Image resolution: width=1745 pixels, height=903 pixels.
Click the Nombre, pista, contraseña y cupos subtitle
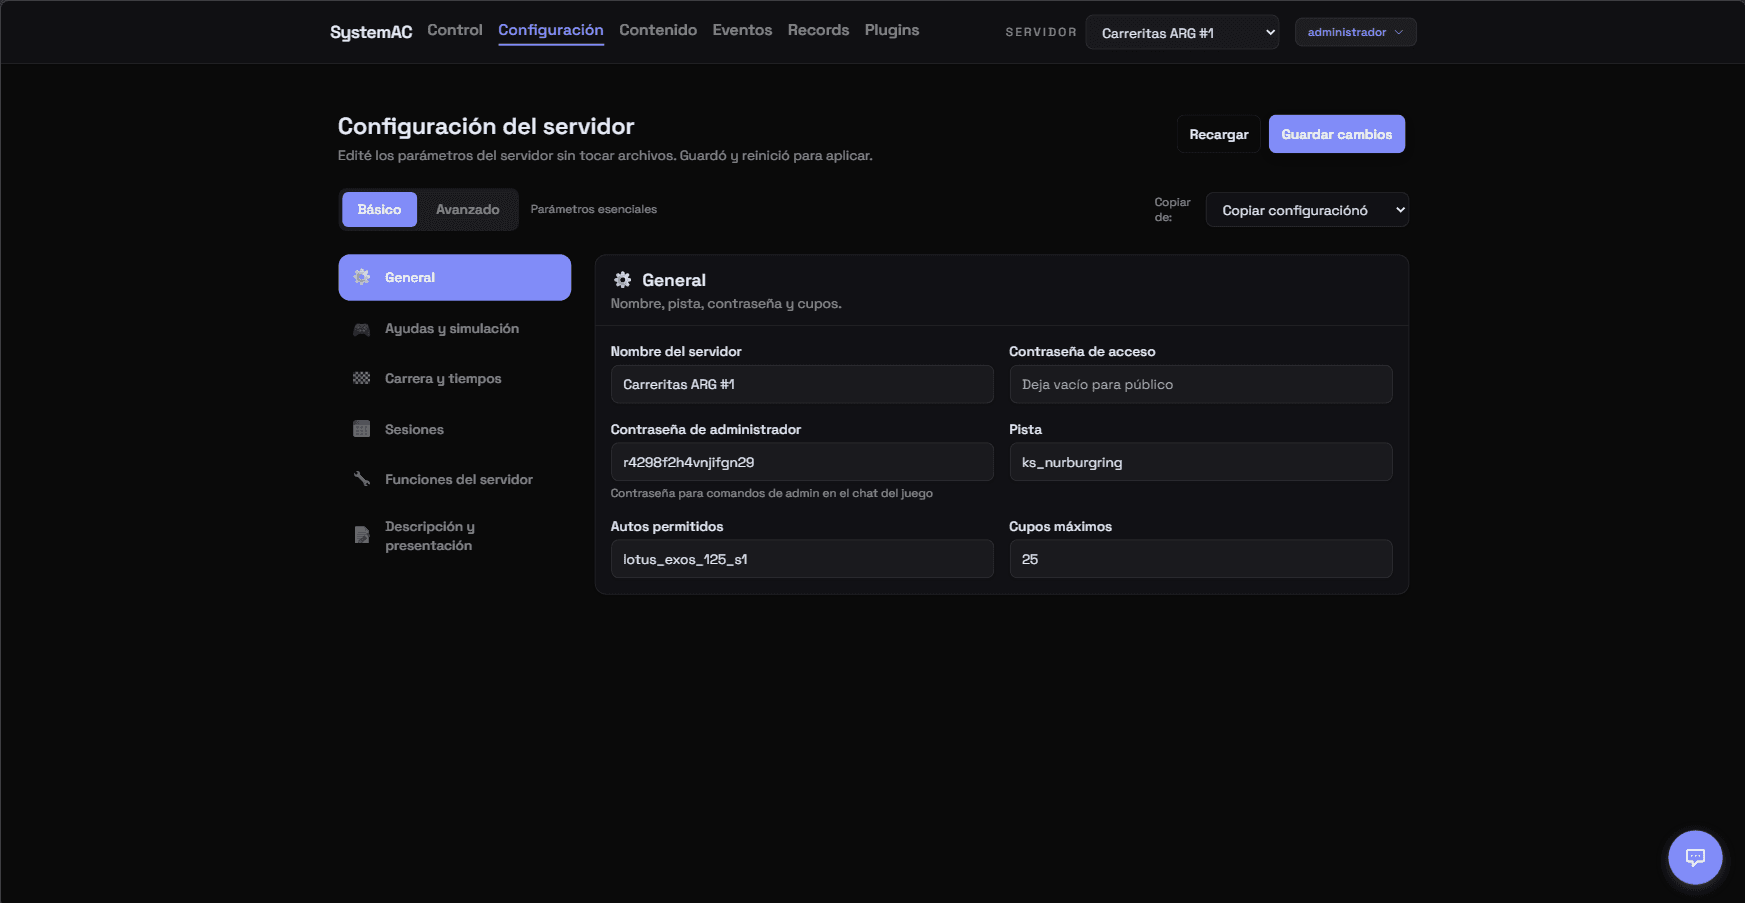pos(726,304)
